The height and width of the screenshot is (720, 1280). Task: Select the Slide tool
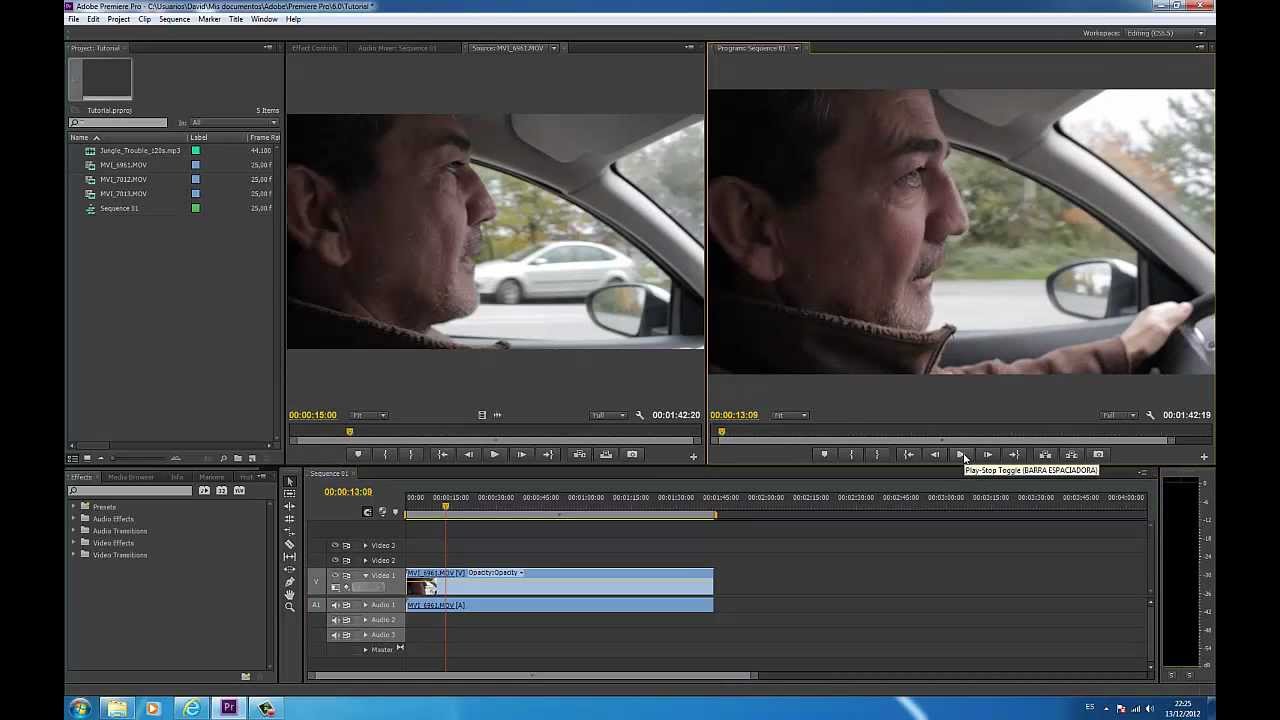tap(290, 569)
